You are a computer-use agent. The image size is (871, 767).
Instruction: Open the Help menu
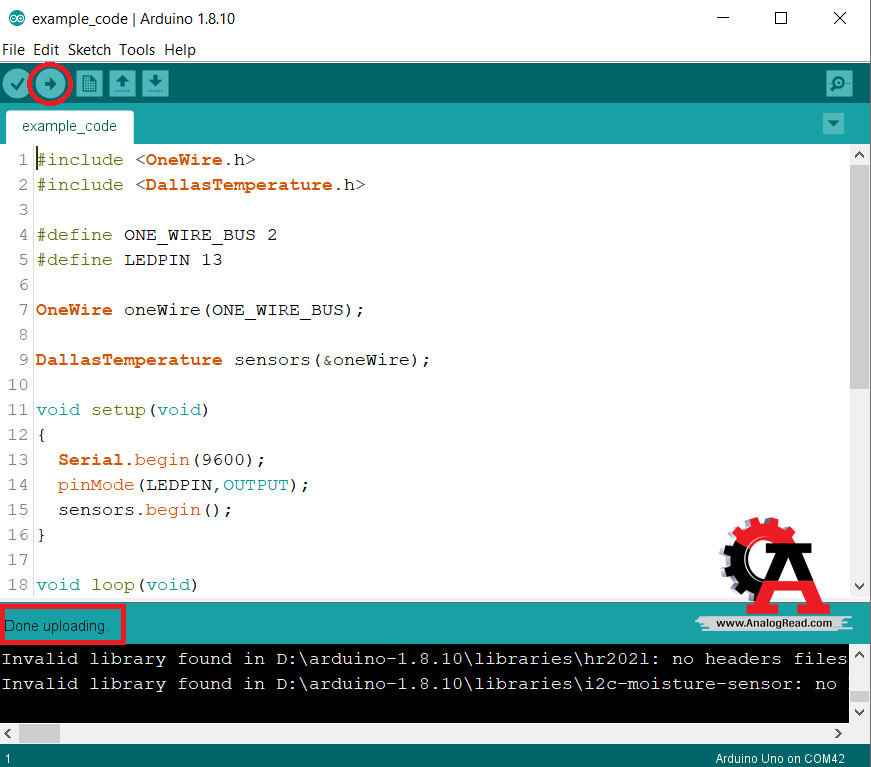[180, 50]
